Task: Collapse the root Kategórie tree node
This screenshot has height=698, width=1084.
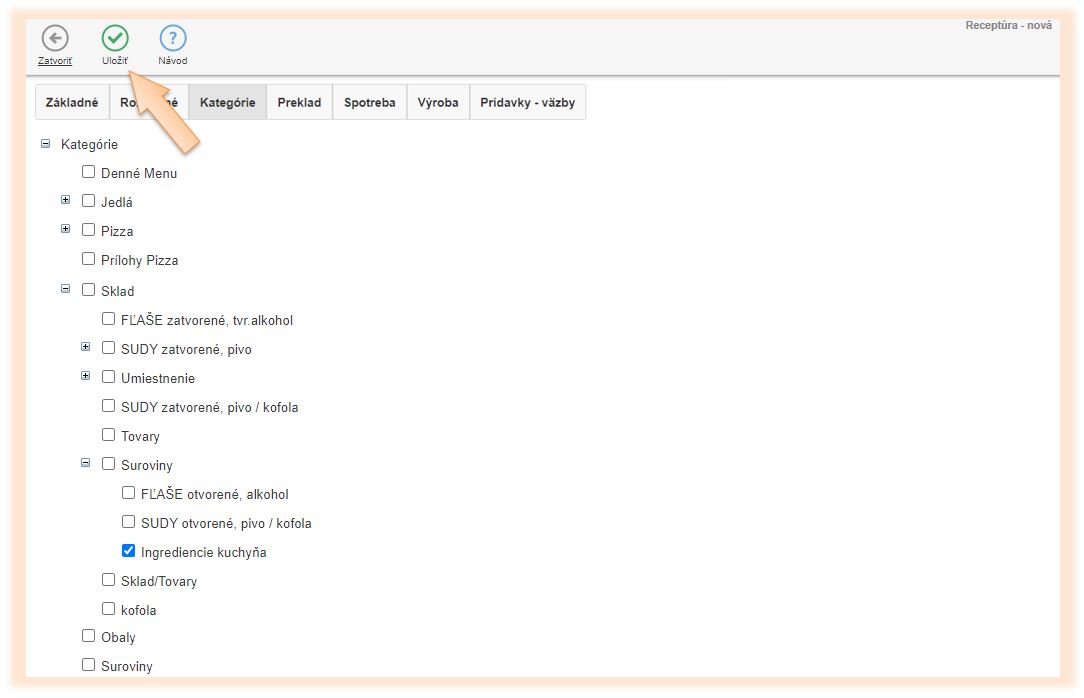Action: [45, 144]
